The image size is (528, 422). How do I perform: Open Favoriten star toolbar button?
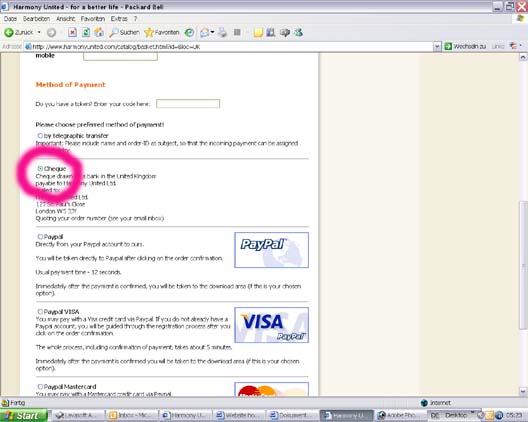(162, 32)
